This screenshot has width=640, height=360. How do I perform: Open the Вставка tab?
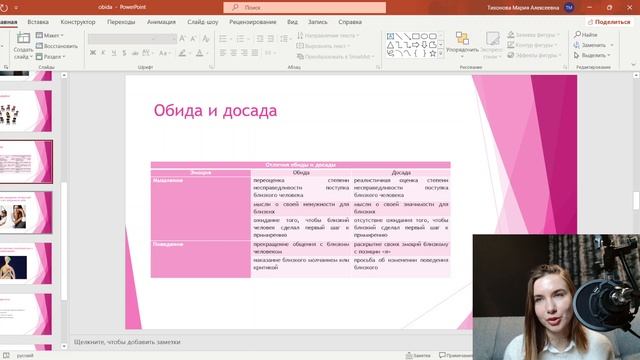[x=38, y=22]
